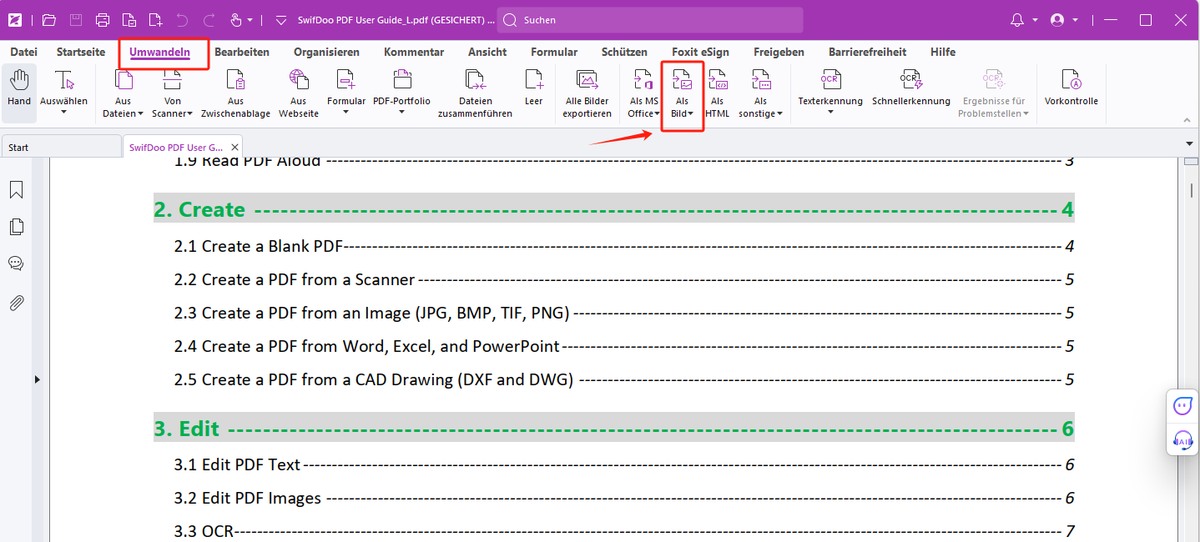
Task: Click Dateien zusammenführen
Action: 475,95
